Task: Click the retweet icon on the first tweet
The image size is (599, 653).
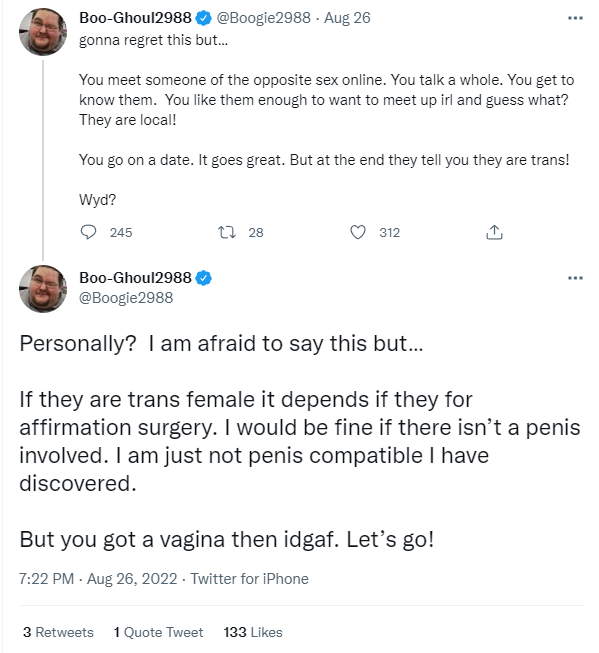Action: (227, 232)
